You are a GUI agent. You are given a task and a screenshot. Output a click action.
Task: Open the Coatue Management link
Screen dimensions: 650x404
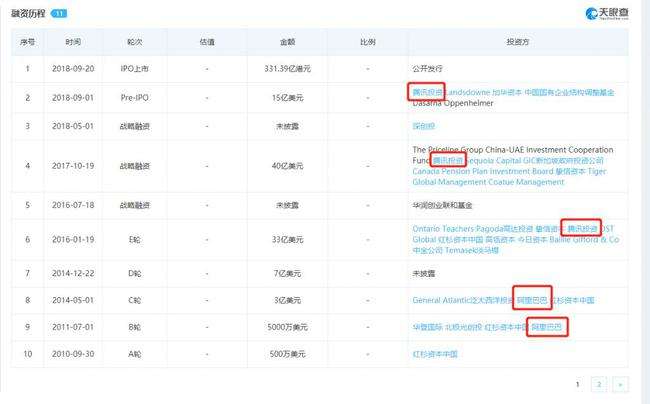click(x=526, y=182)
